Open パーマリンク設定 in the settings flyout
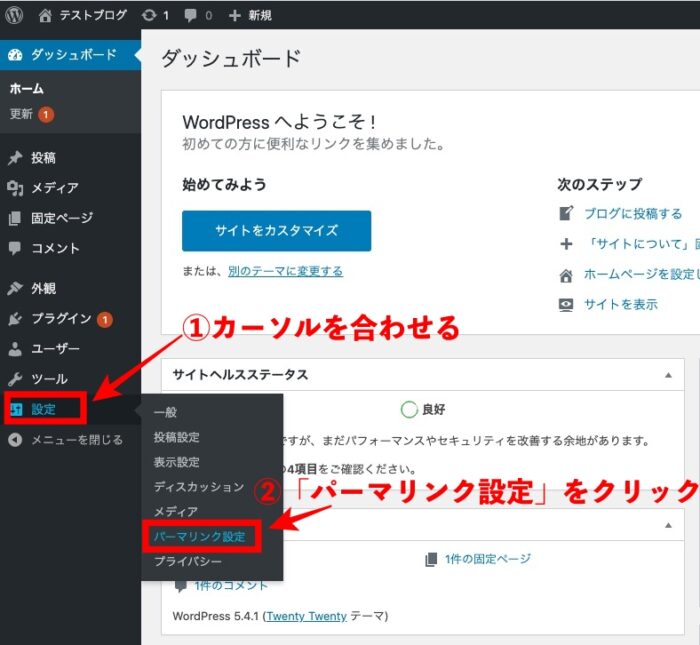The image size is (700, 645). (200, 537)
